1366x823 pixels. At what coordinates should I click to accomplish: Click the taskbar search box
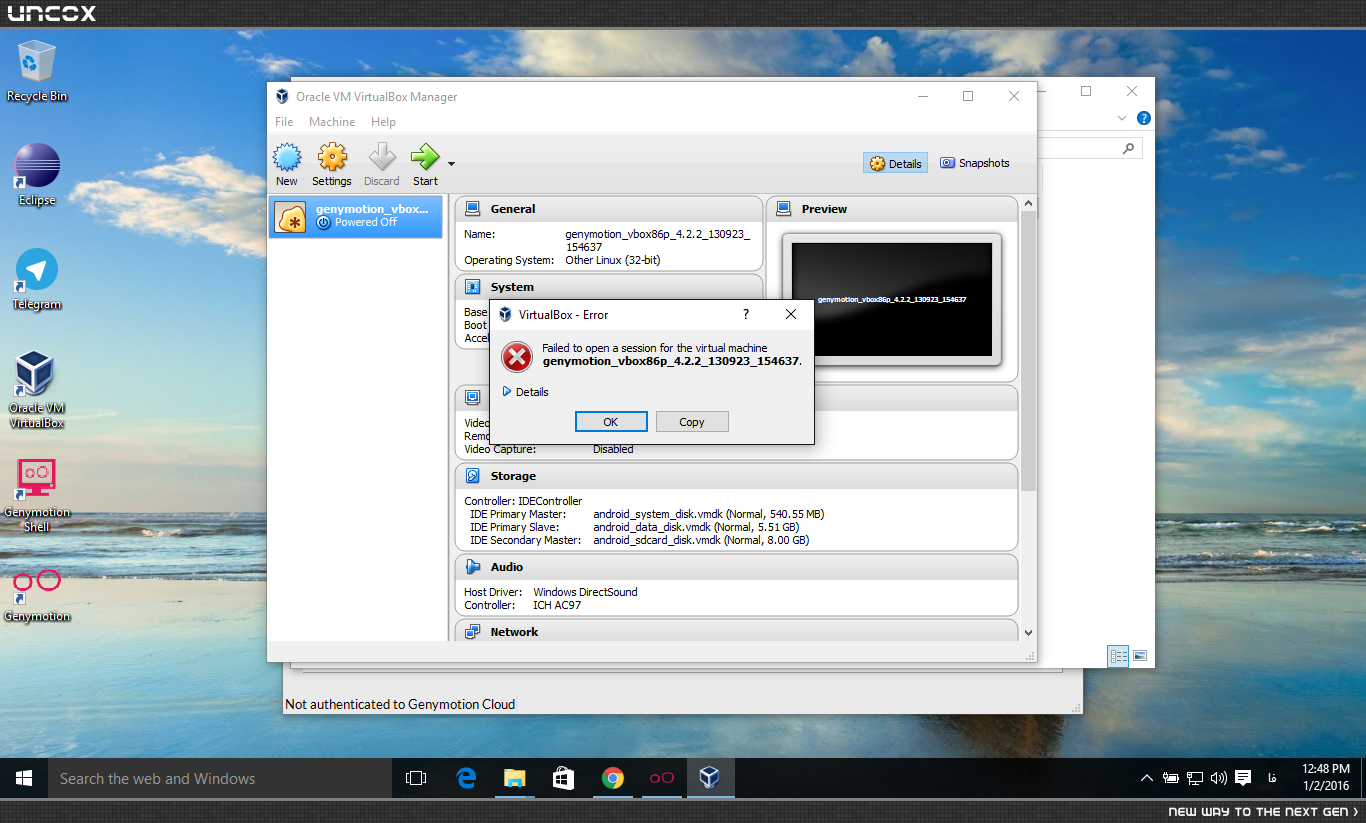(220, 778)
